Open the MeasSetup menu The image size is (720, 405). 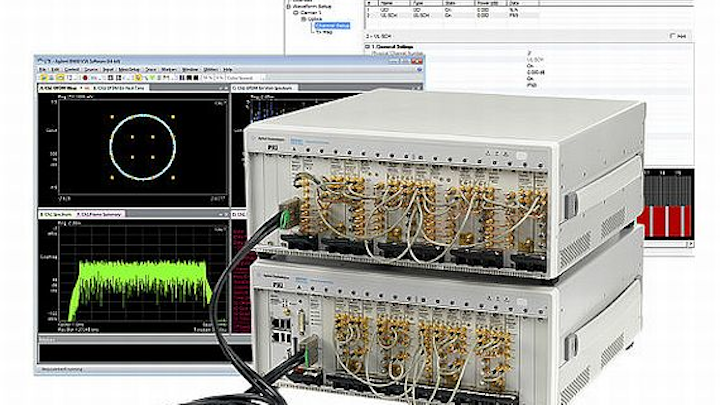[x=129, y=69]
